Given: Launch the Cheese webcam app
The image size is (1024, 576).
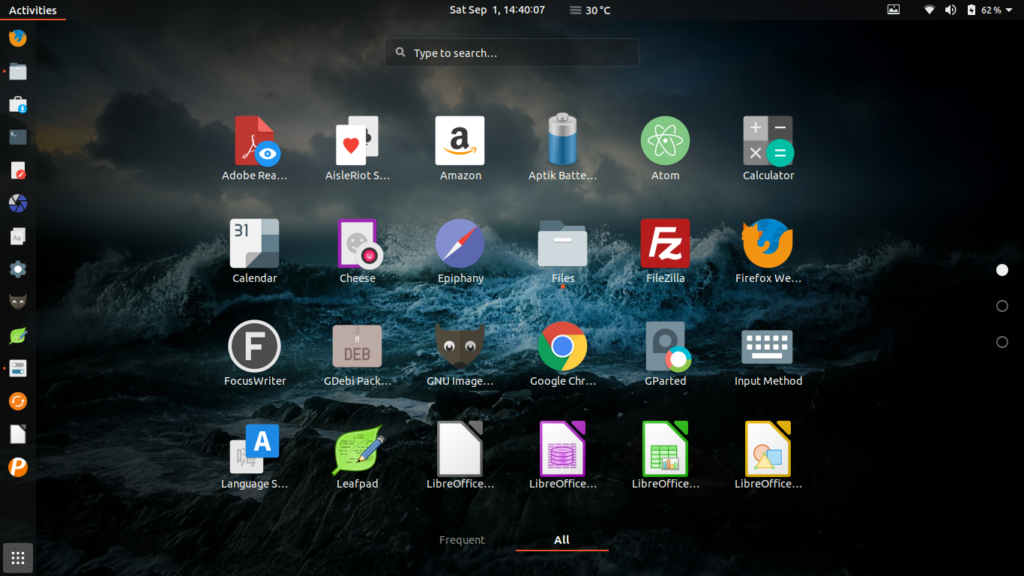Looking at the screenshot, I should point(357,251).
